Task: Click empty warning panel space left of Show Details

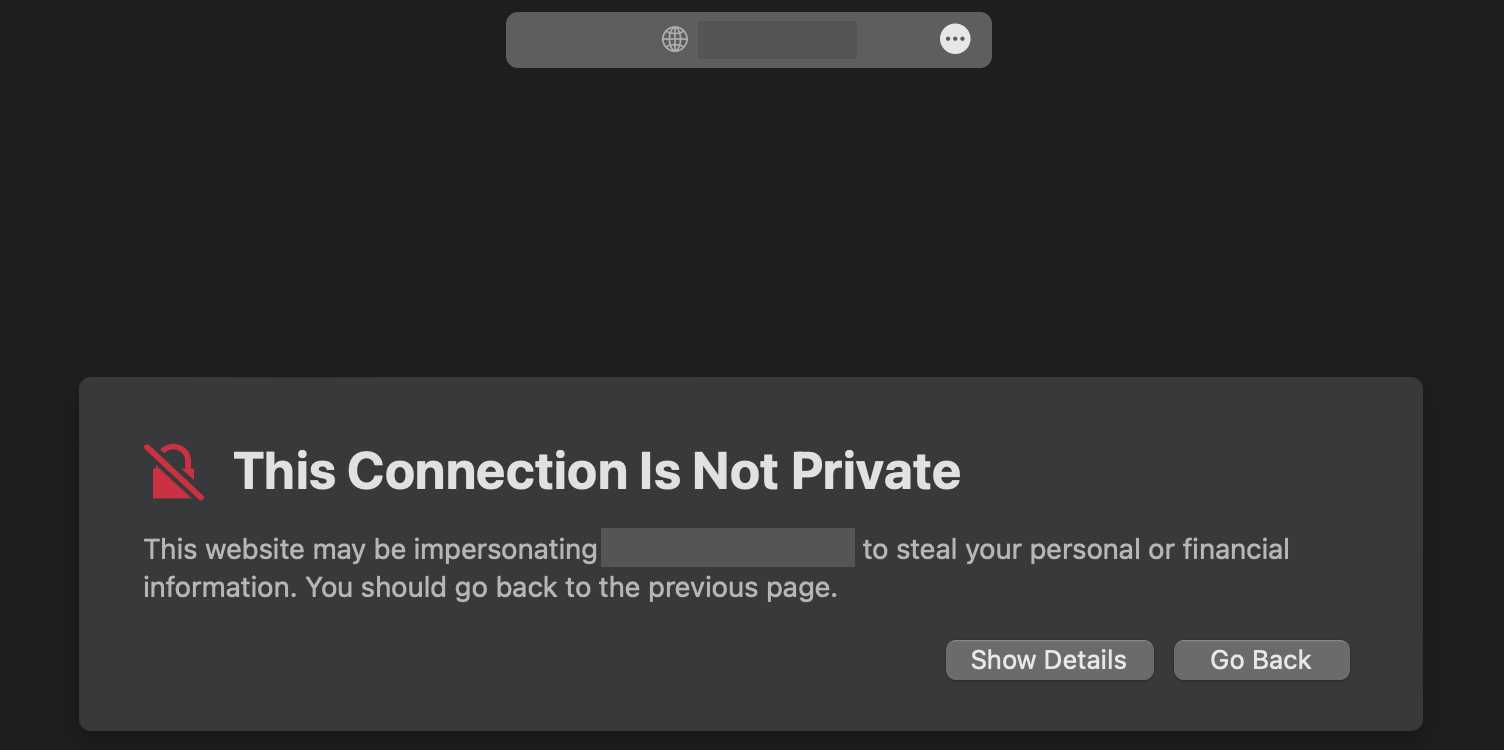Action: point(540,660)
